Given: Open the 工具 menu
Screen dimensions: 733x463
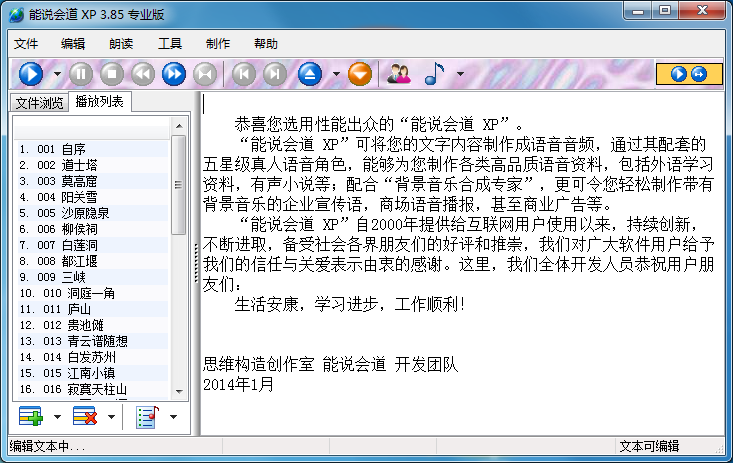Looking at the screenshot, I should (x=170, y=43).
